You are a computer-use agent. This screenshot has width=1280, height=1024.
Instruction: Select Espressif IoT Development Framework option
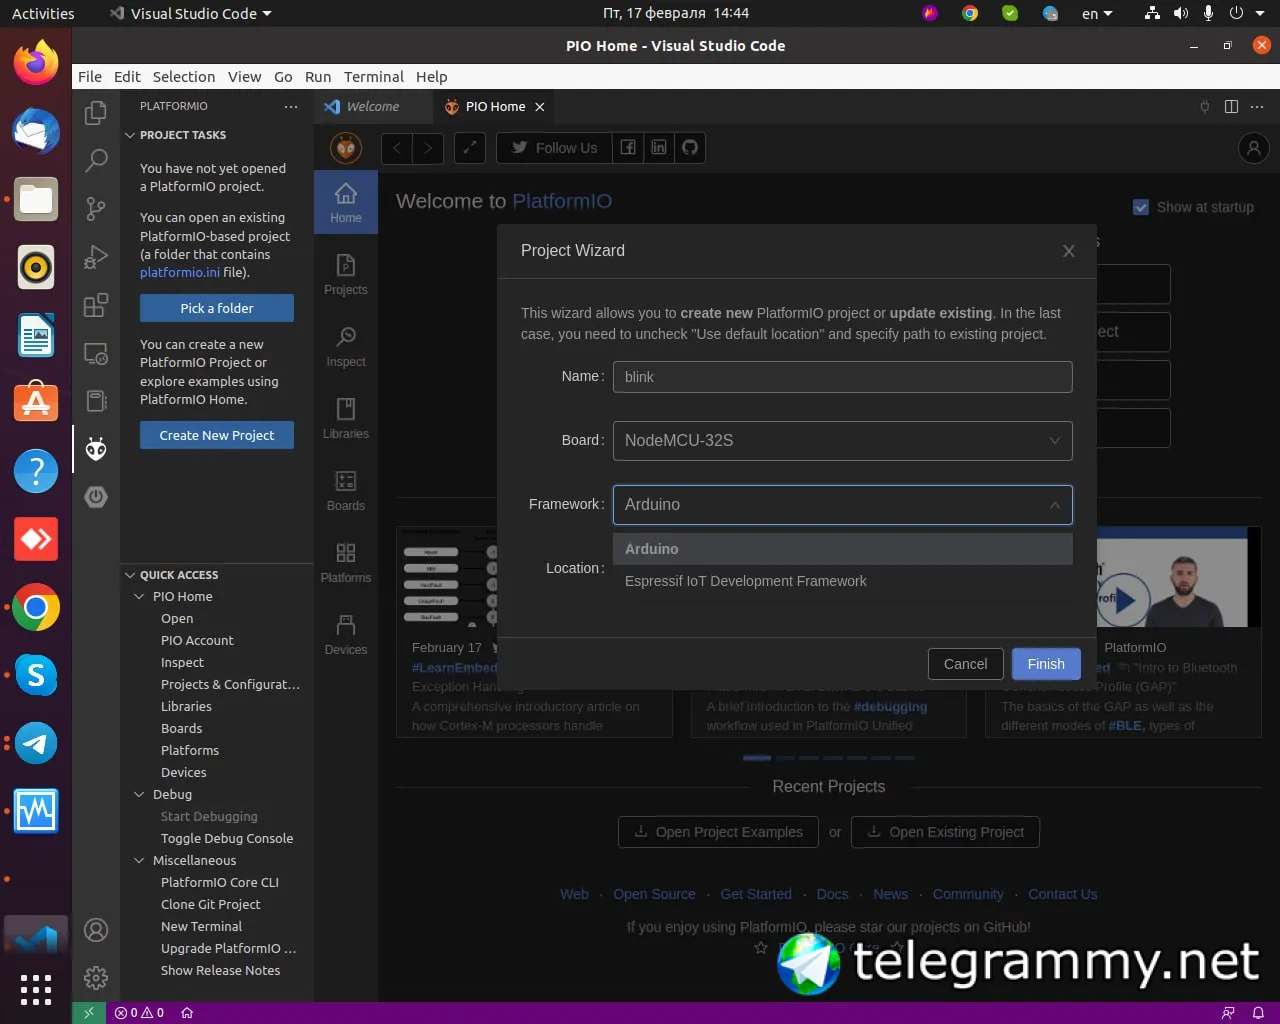click(x=745, y=581)
